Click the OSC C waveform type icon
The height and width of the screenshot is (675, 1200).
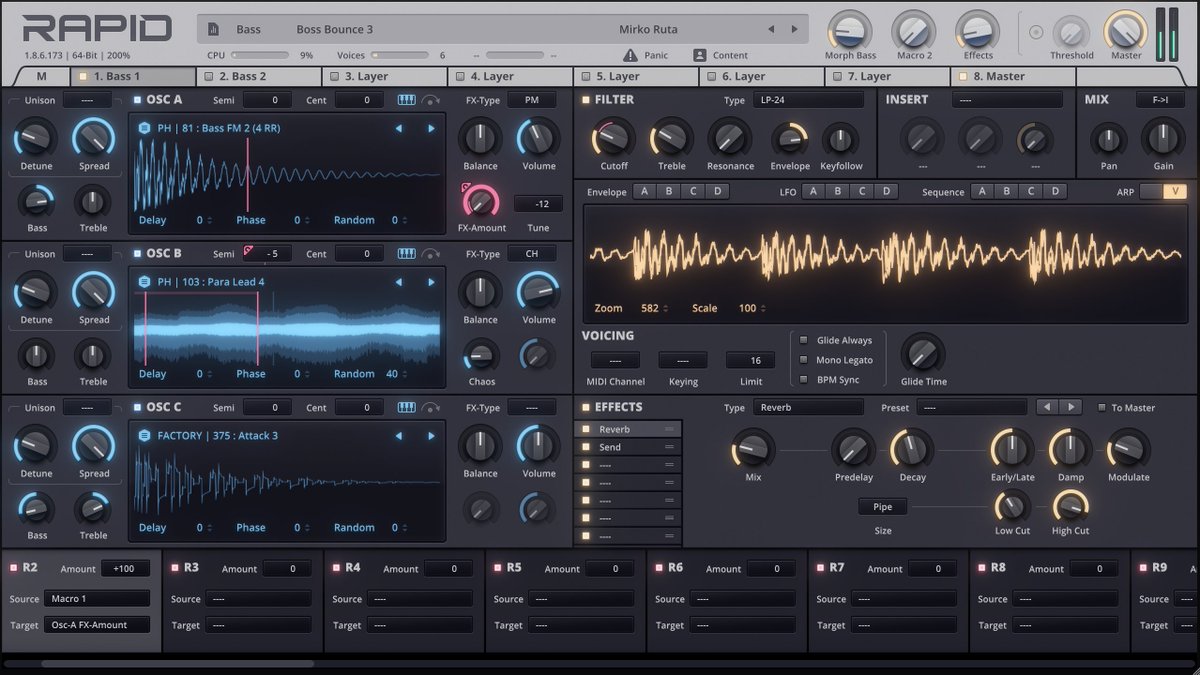(x=144, y=436)
